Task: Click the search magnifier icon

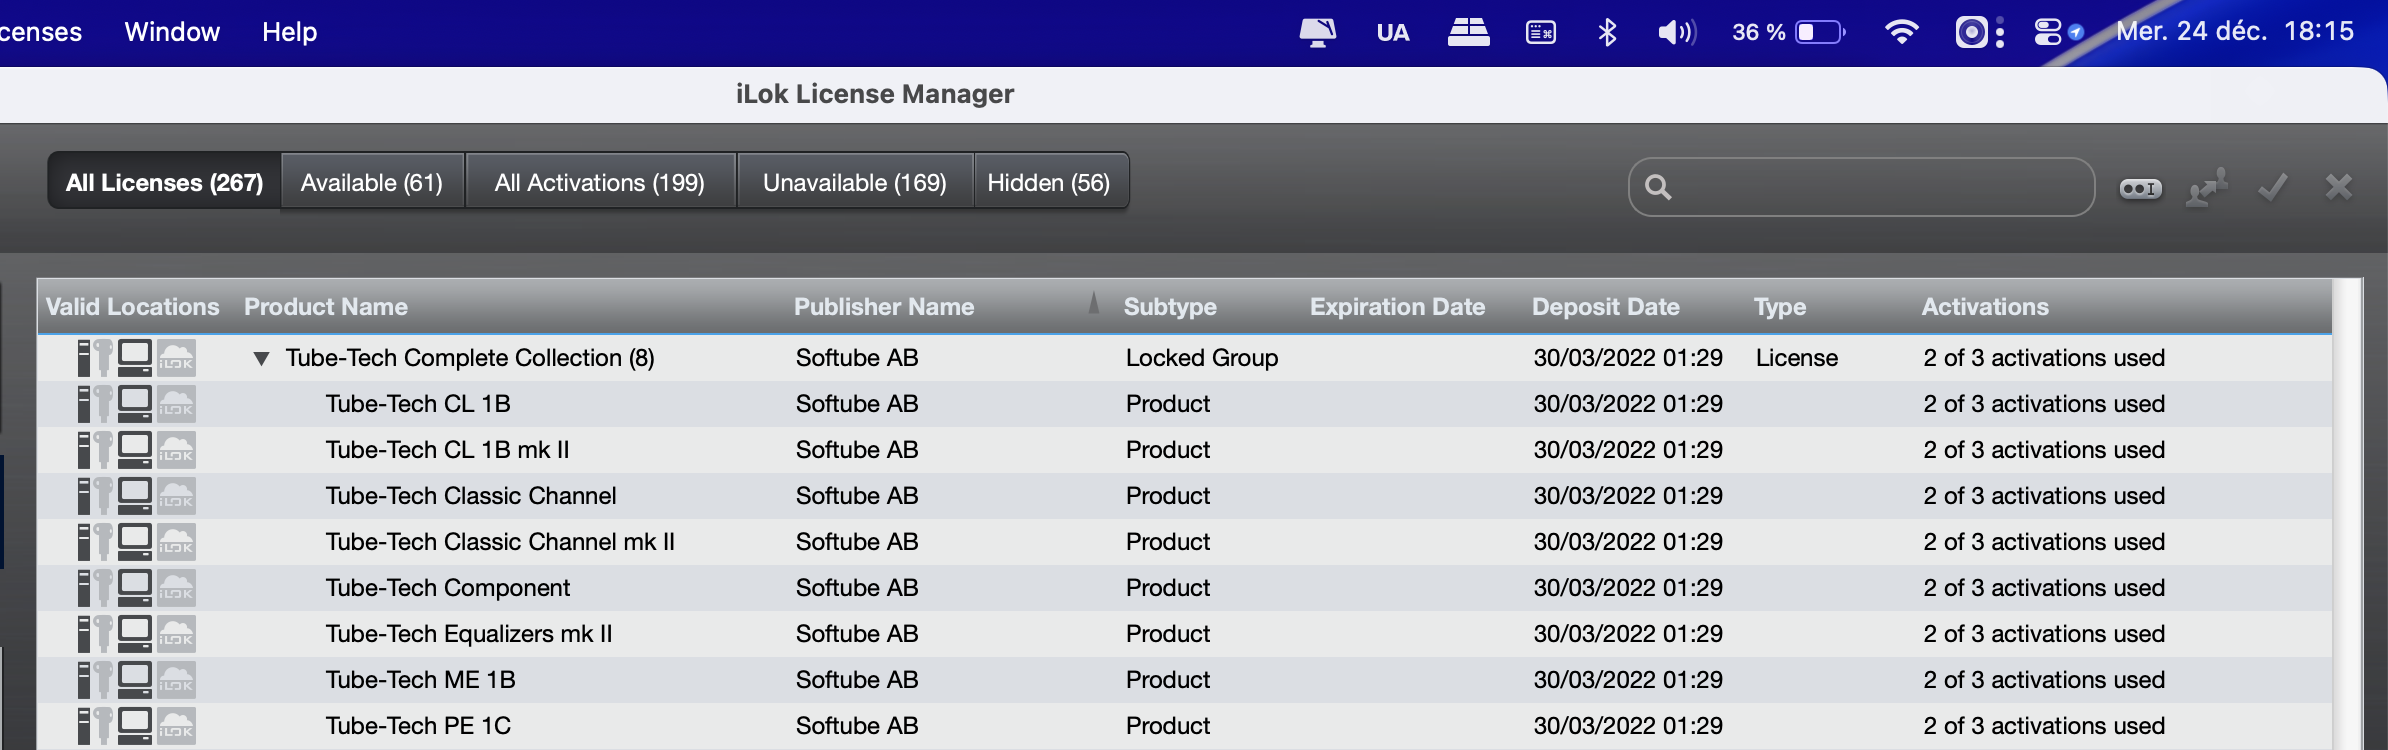Action: coord(1658,187)
